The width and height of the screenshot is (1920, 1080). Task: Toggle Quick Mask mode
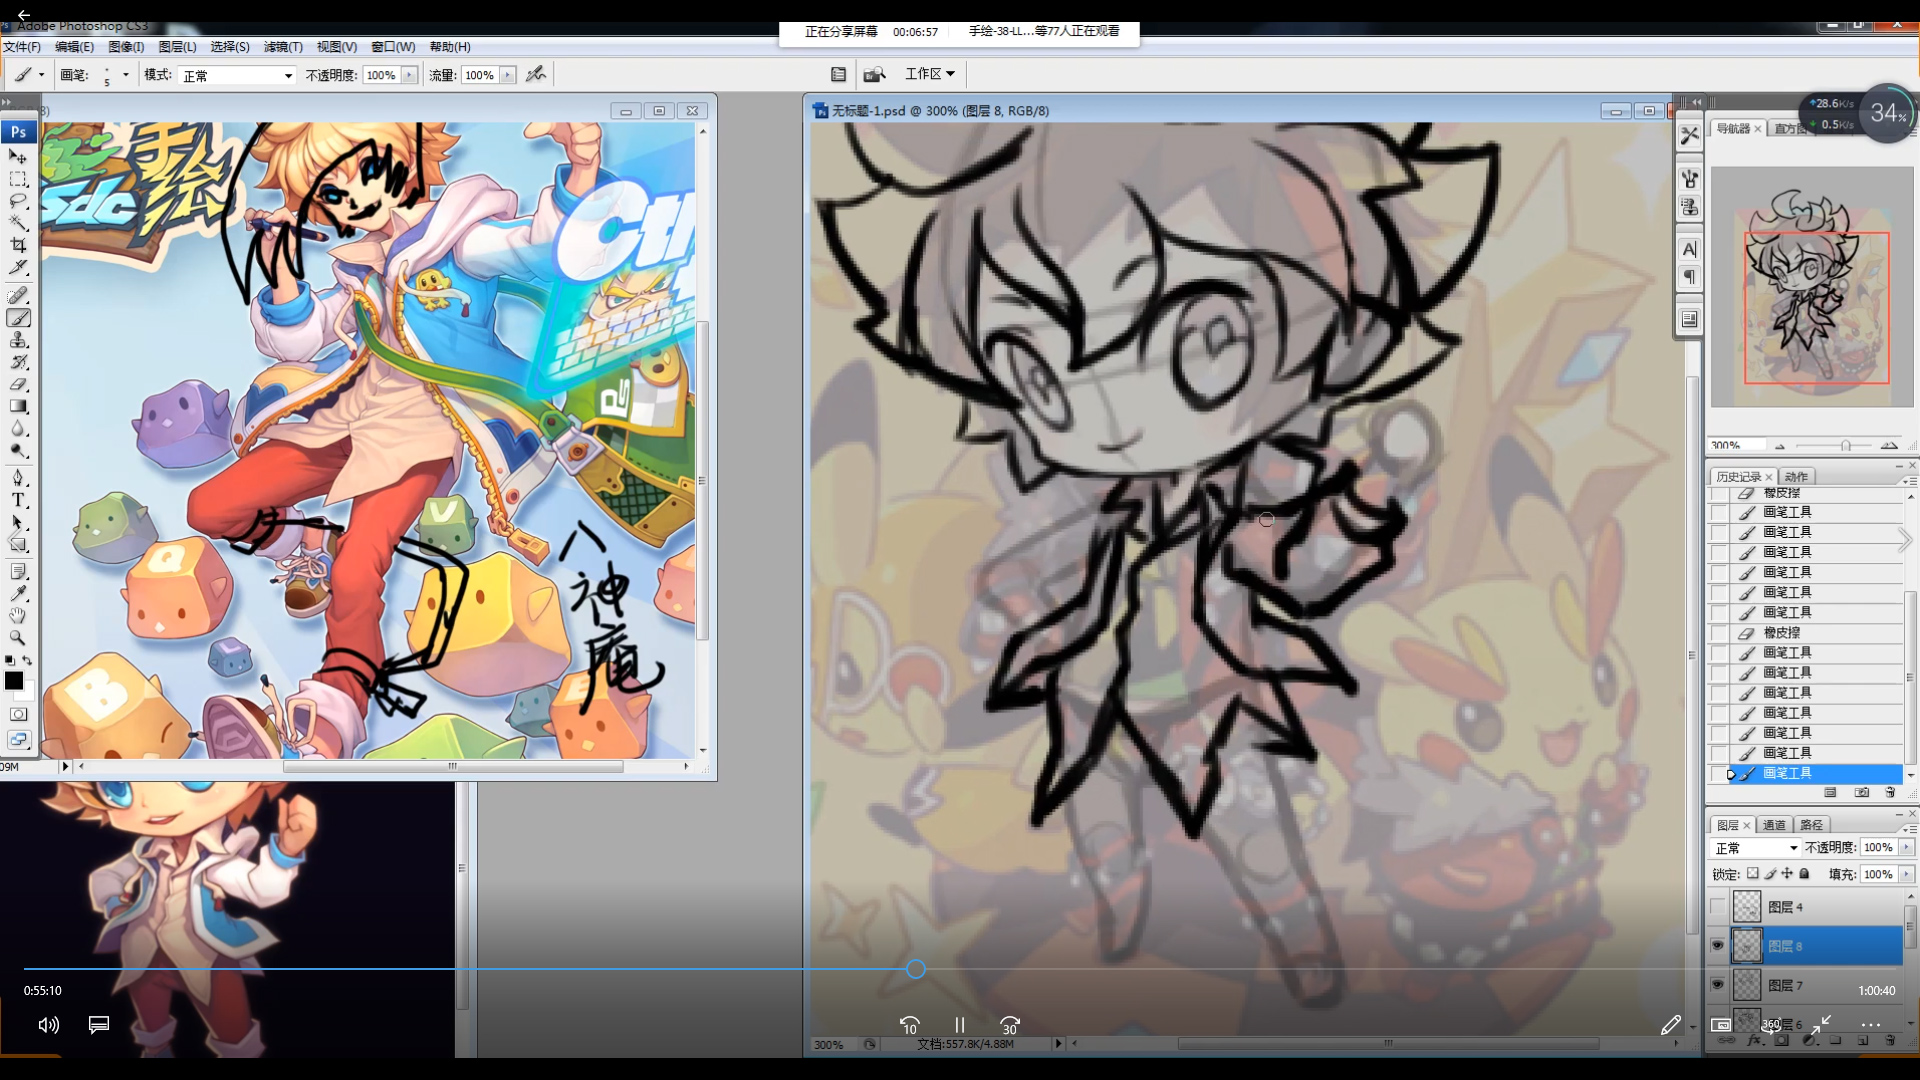[18, 714]
